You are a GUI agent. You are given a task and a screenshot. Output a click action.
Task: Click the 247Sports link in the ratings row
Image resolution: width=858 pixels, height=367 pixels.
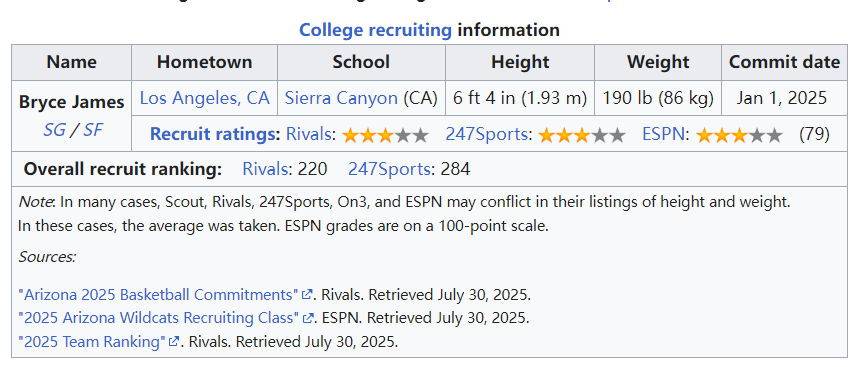click(487, 134)
